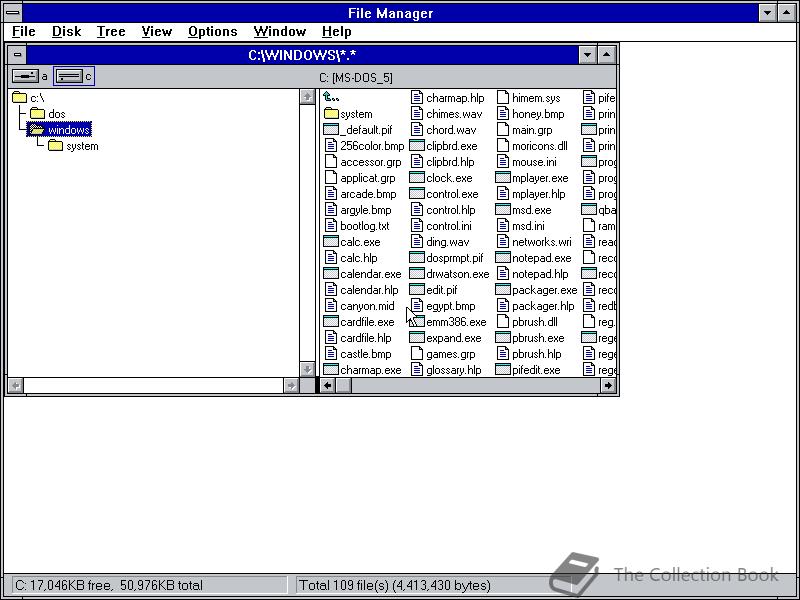Select charmap.exe program icon

331,370
